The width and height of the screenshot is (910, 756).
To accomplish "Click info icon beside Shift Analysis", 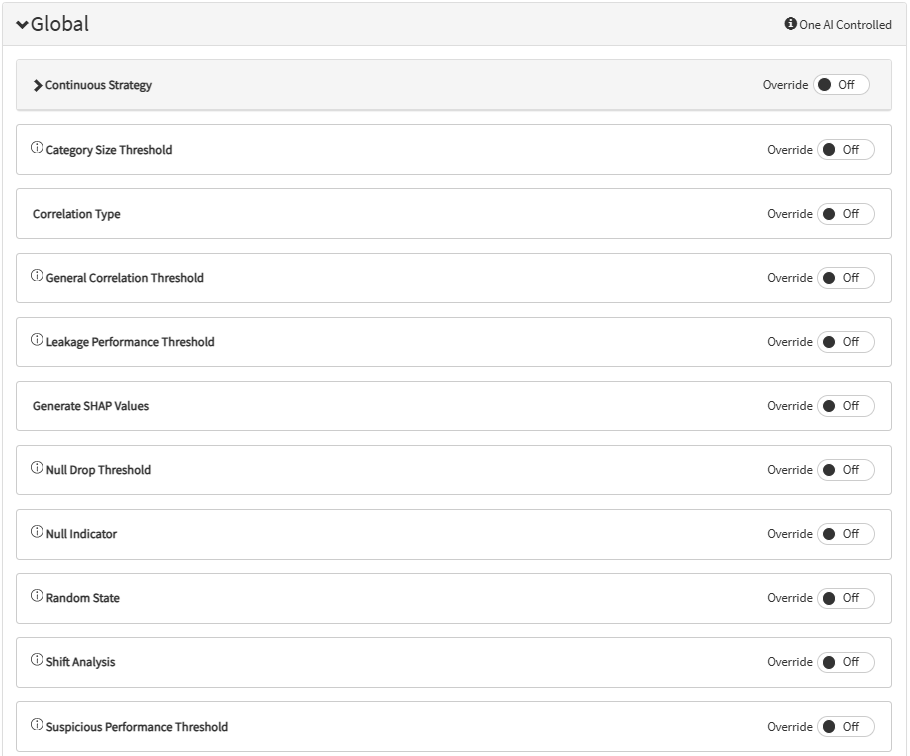I will pyautogui.click(x=37, y=660).
